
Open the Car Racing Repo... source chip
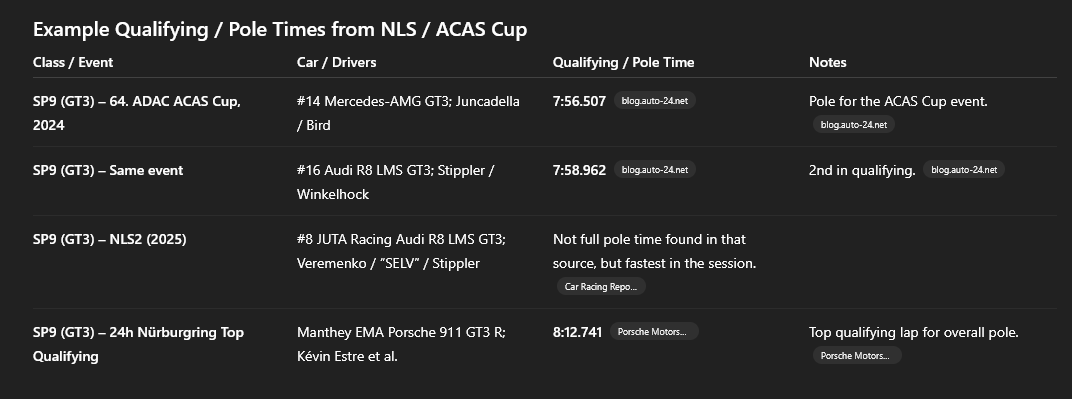[x=601, y=286]
